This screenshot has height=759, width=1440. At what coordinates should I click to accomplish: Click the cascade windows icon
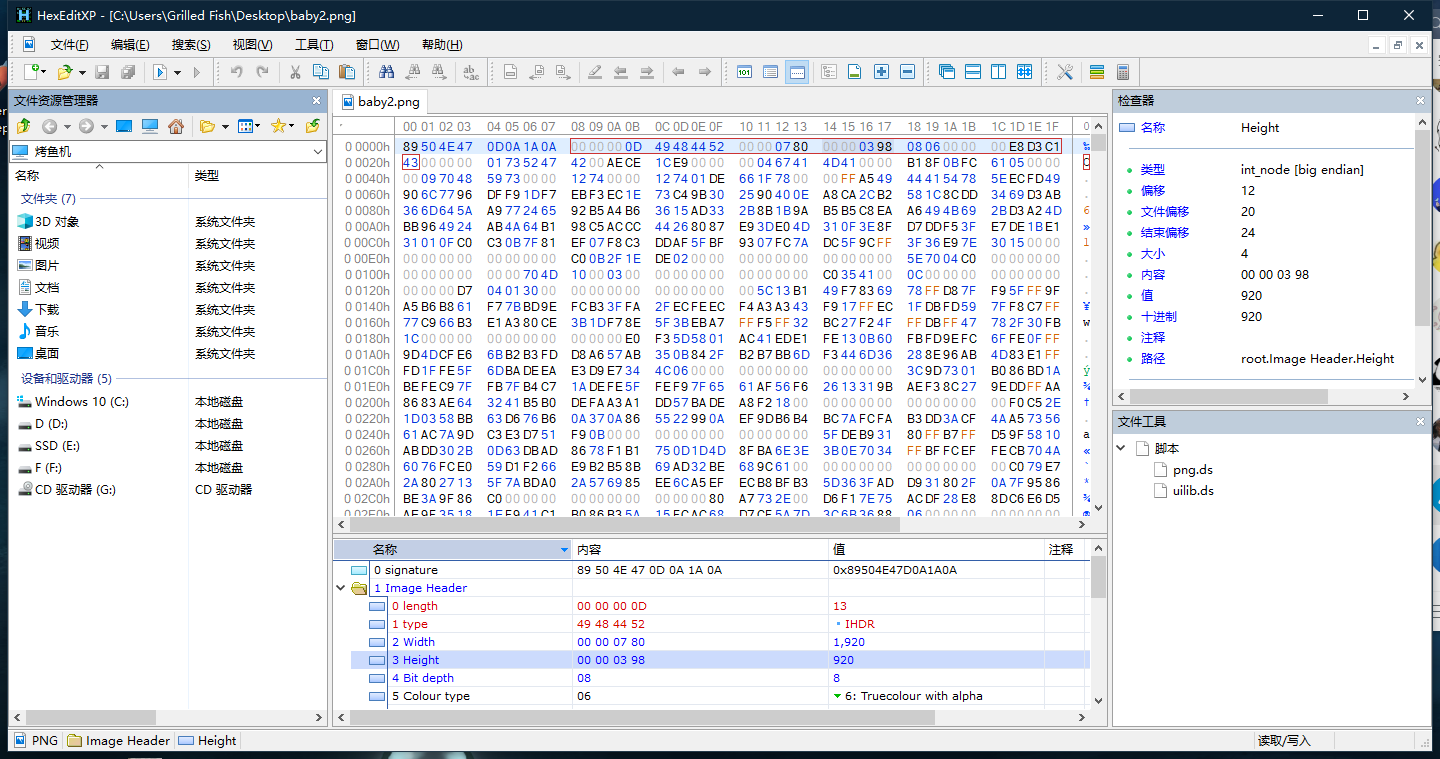click(947, 72)
